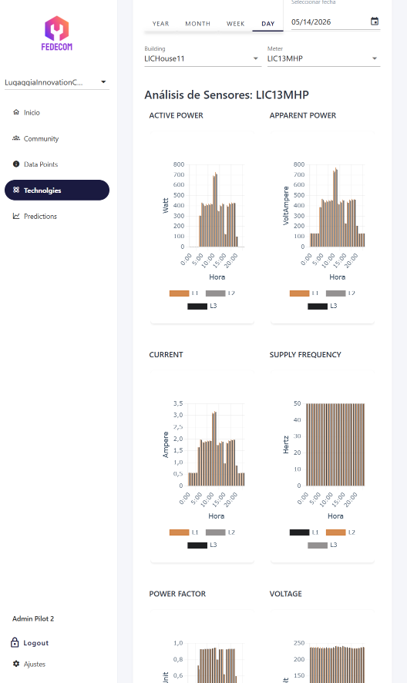Open the Technolgies menu item

(57, 190)
